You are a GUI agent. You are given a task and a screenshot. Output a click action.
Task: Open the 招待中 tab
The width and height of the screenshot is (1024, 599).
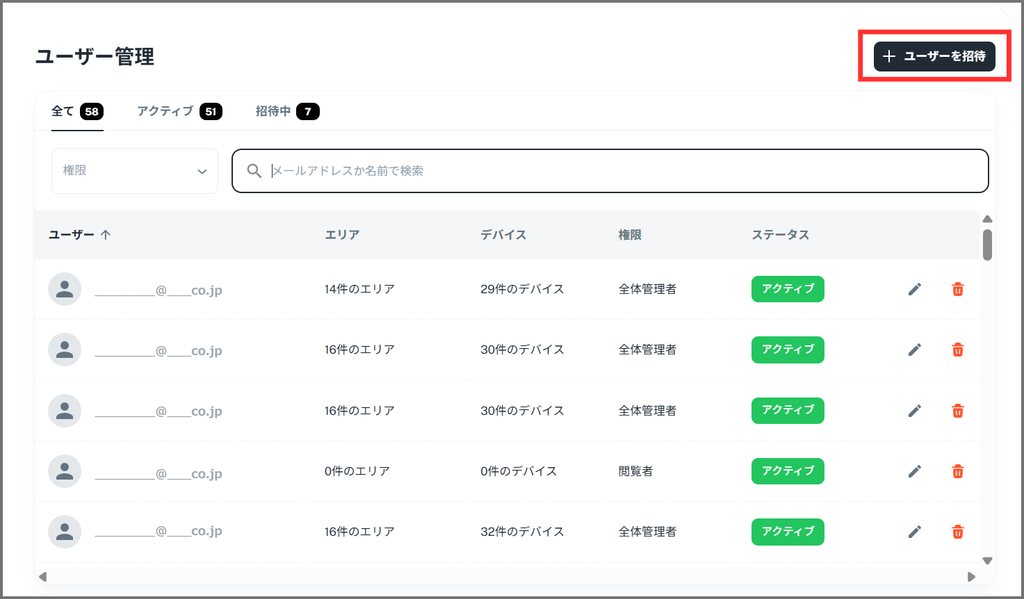click(286, 112)
